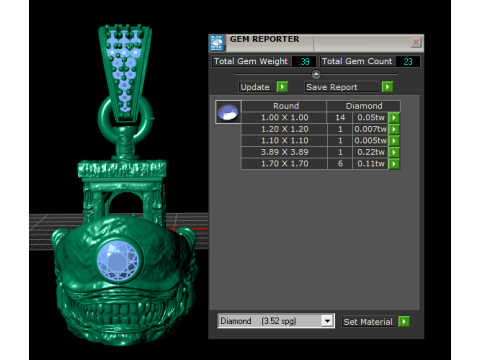Click the Diamond column header
The width and height of the screenshot is (480, 360).
point(364,106)
